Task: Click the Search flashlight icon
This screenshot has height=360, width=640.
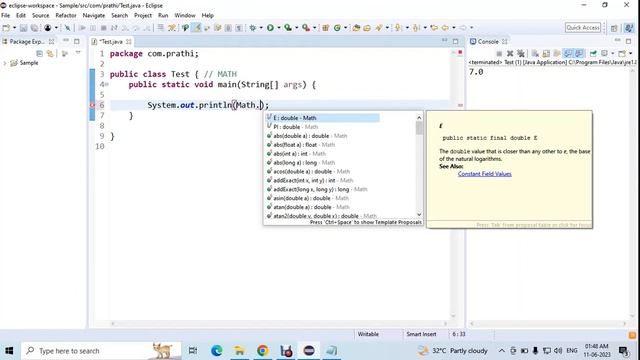Action: pyautogui.click(x=379, y=28)
